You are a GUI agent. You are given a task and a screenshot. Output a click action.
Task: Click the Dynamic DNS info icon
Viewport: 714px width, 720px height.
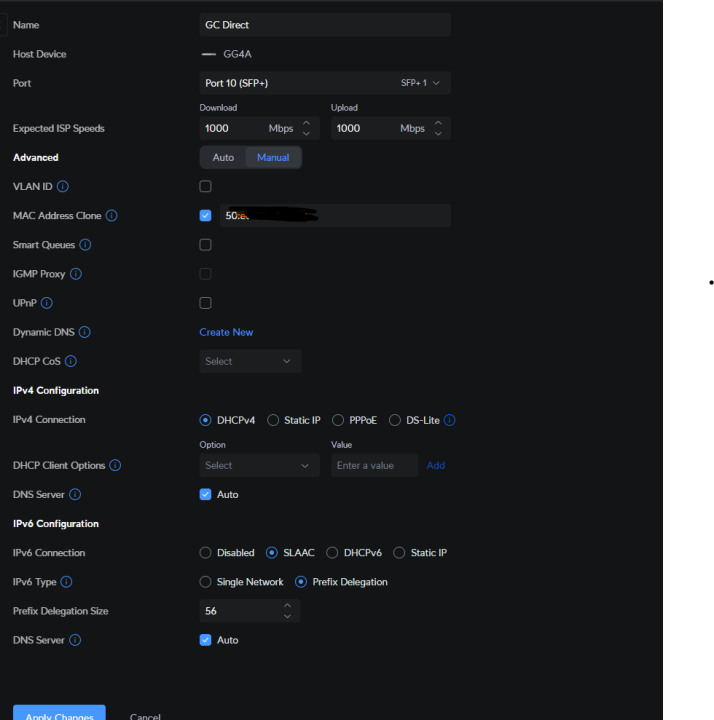click(84, 332)
